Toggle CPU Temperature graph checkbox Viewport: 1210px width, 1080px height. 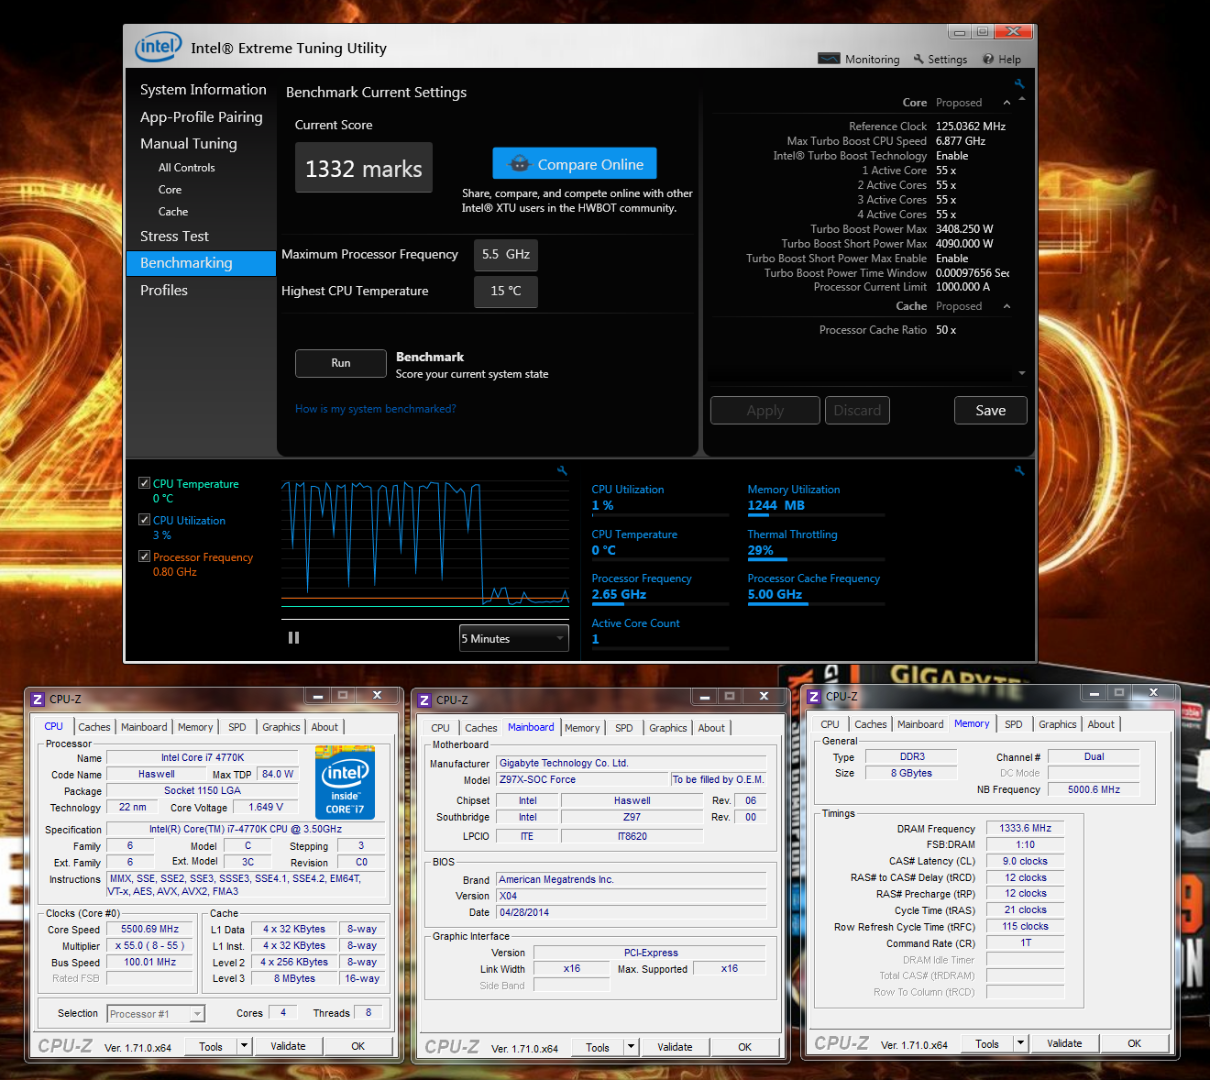144,483
